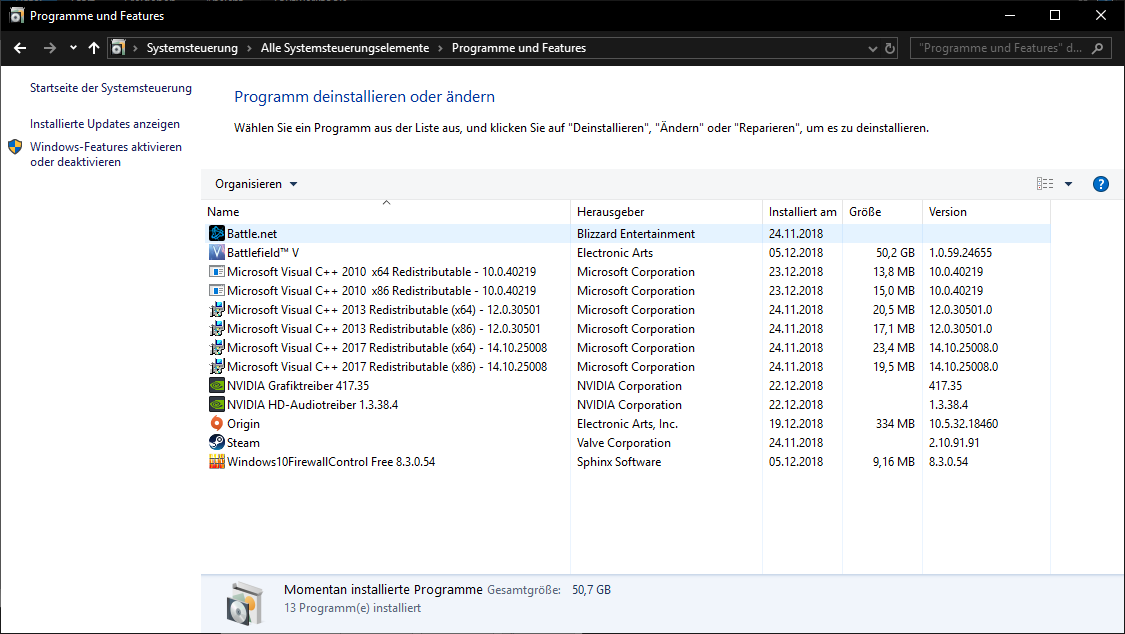This screenshot has height=634, width=1125.
Task: Go forward with the right arrow
Action: click(50, 48)
